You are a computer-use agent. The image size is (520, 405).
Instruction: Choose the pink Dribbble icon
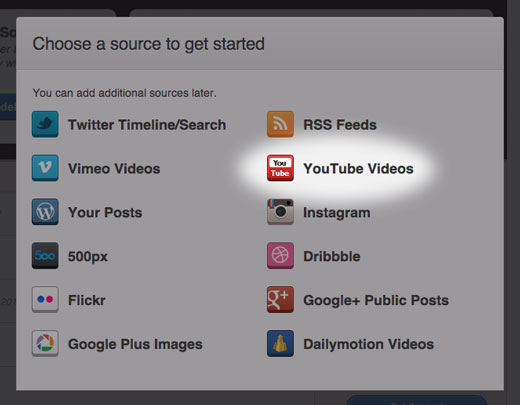click(280, 256)
